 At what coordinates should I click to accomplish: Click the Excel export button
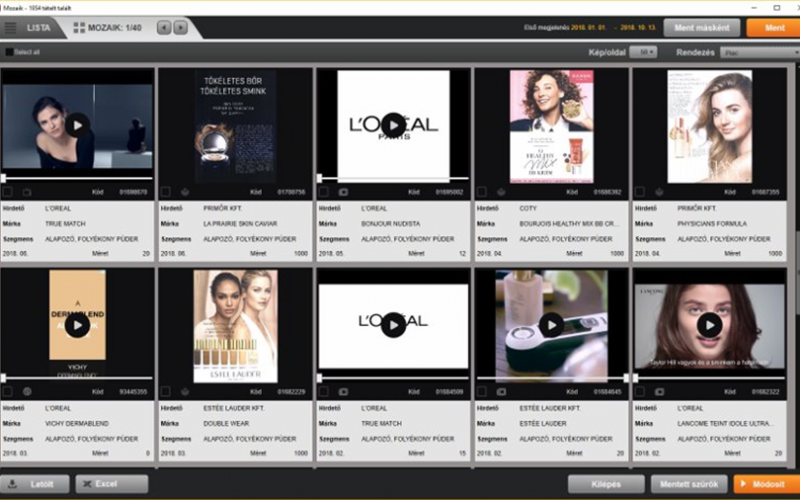[x=111, y=484]
